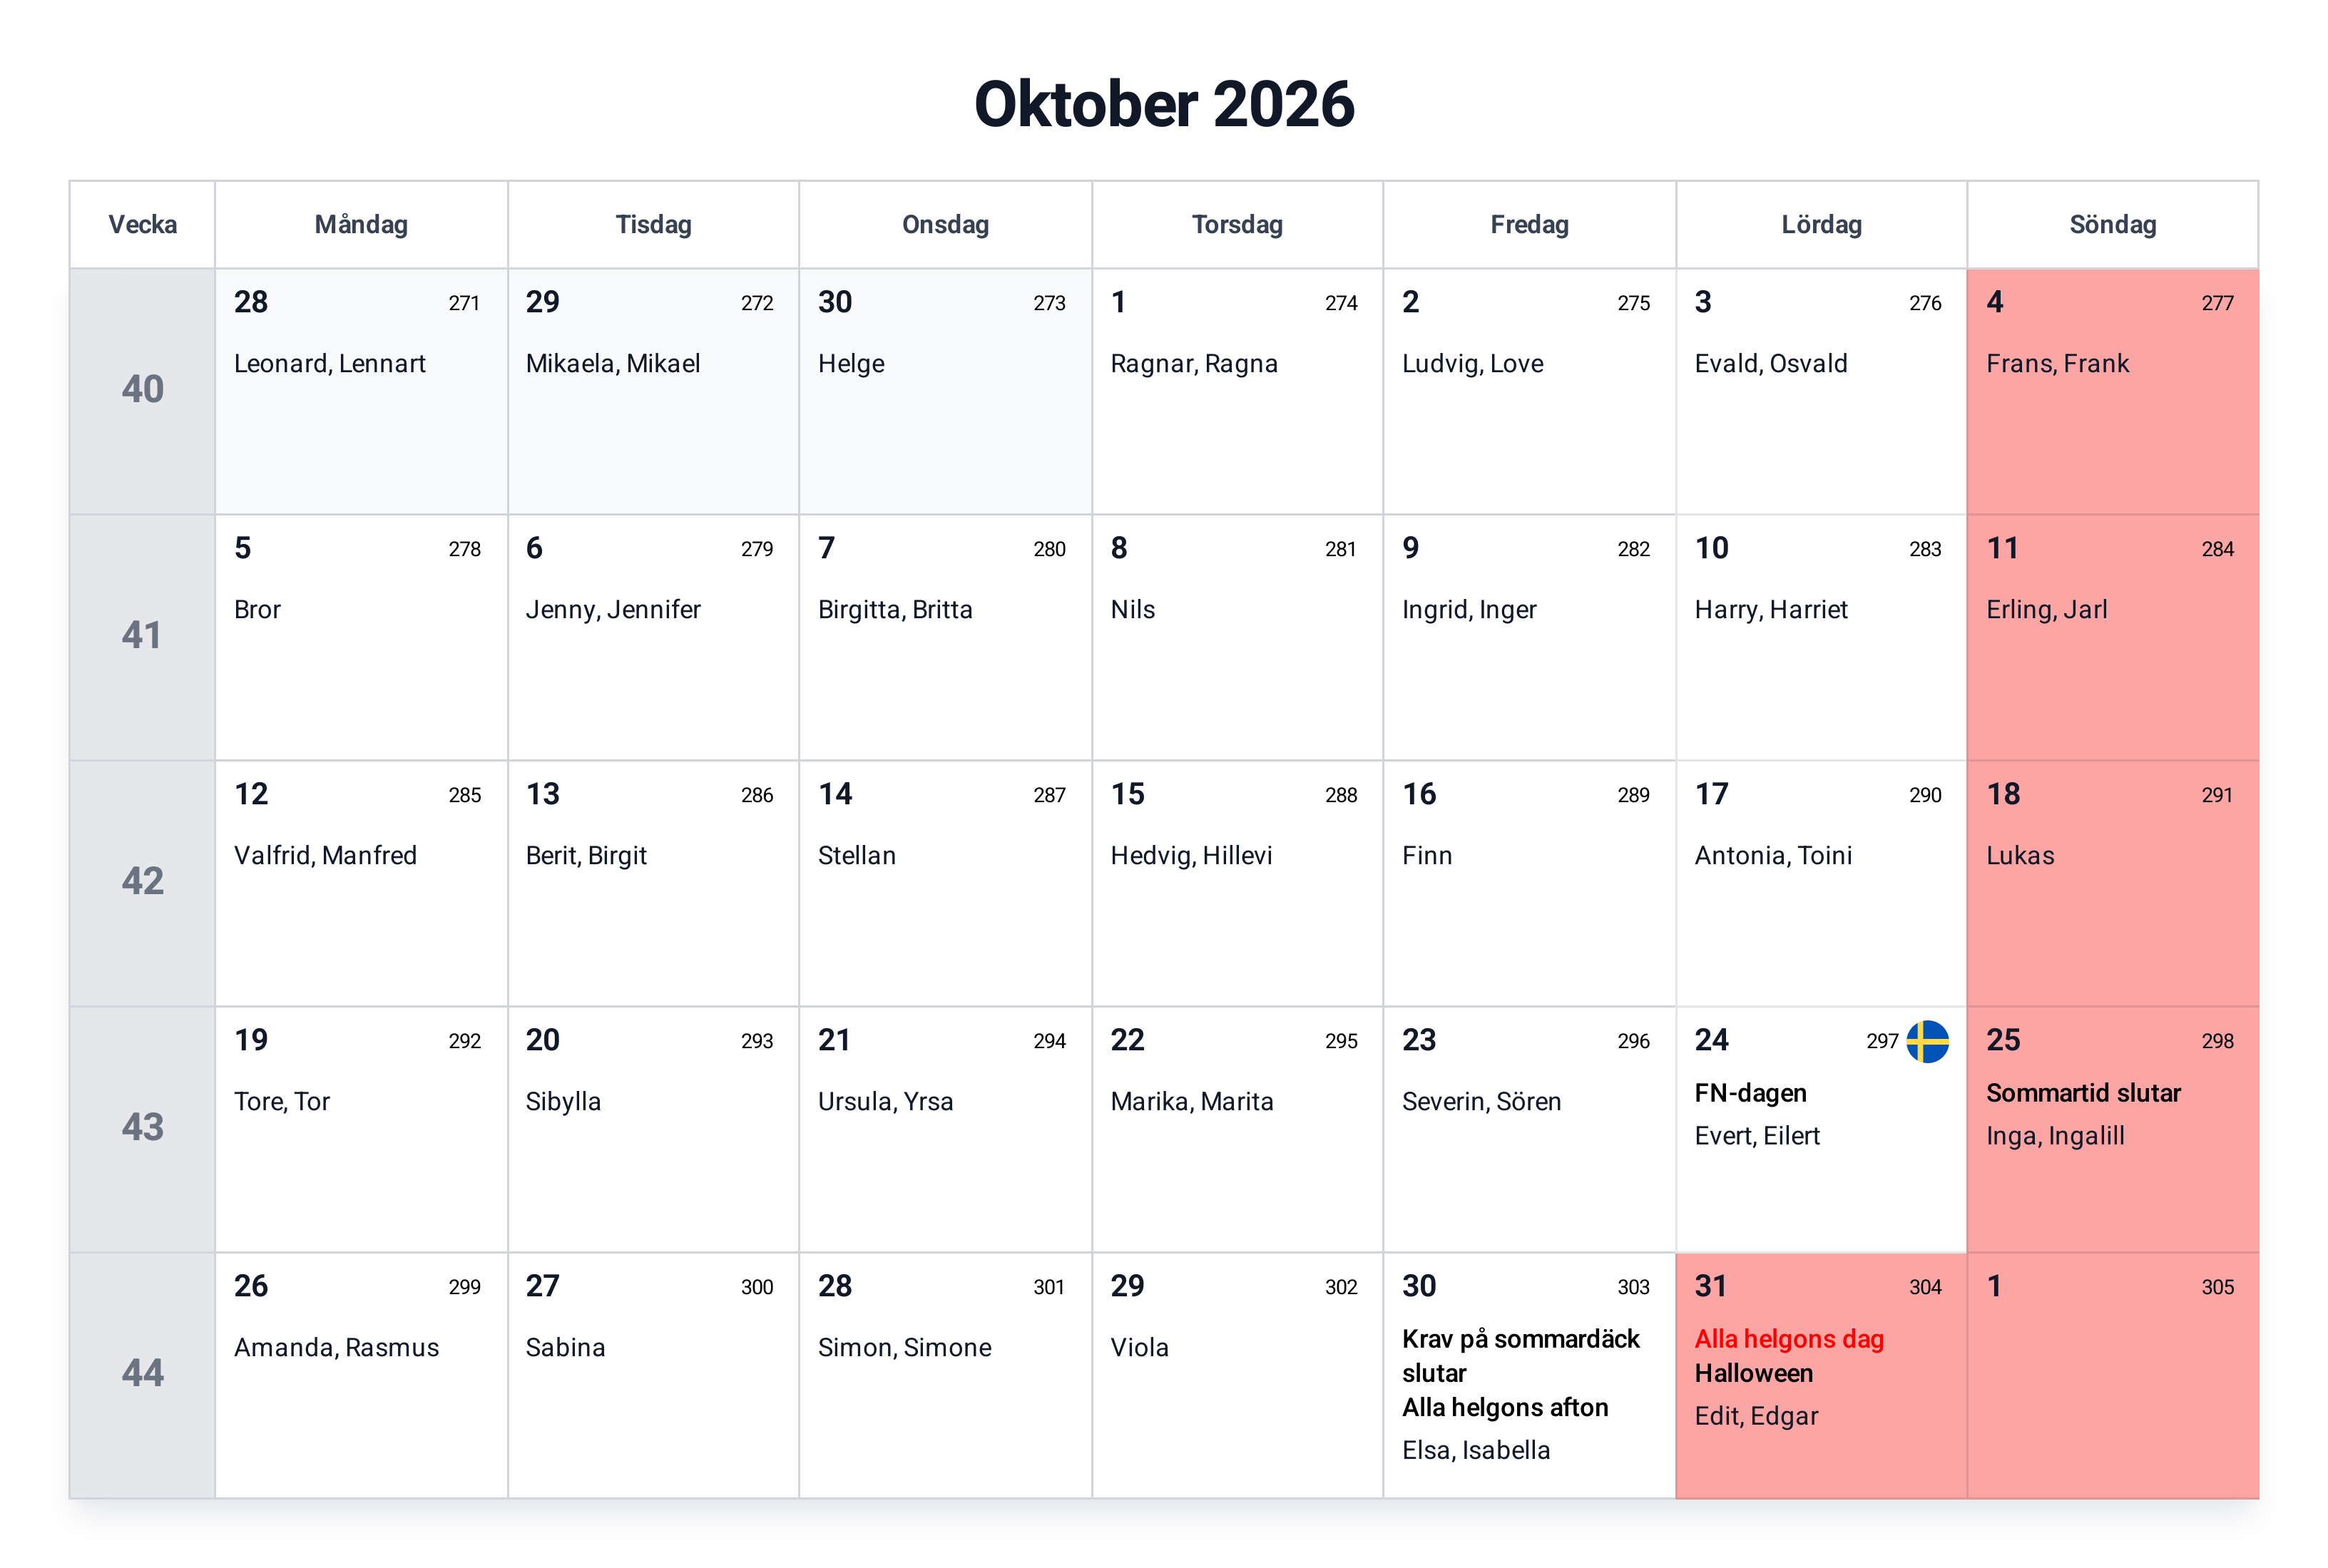Open October 14 name day Stellan
Viewport: 2328px width, 1568px height.
coord(856,855)
